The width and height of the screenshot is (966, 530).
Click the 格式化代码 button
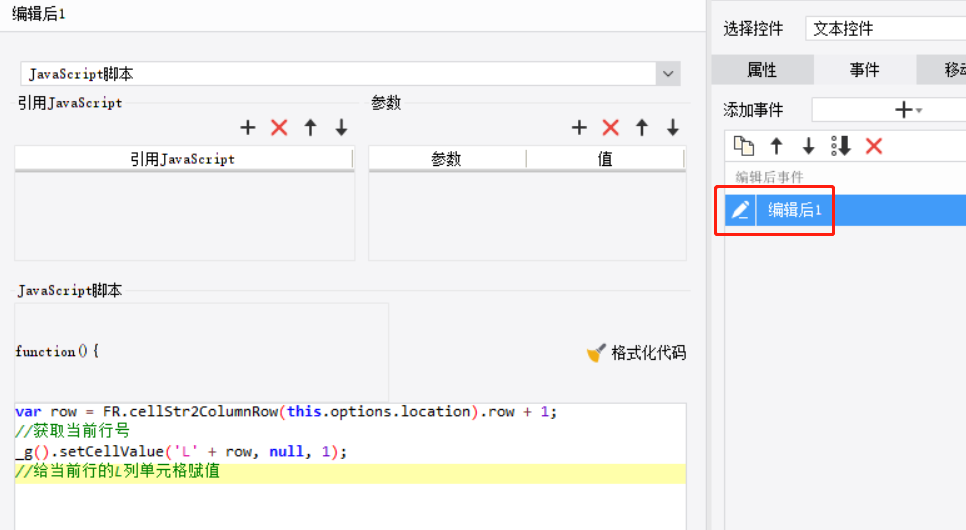[x=636, y=353]
